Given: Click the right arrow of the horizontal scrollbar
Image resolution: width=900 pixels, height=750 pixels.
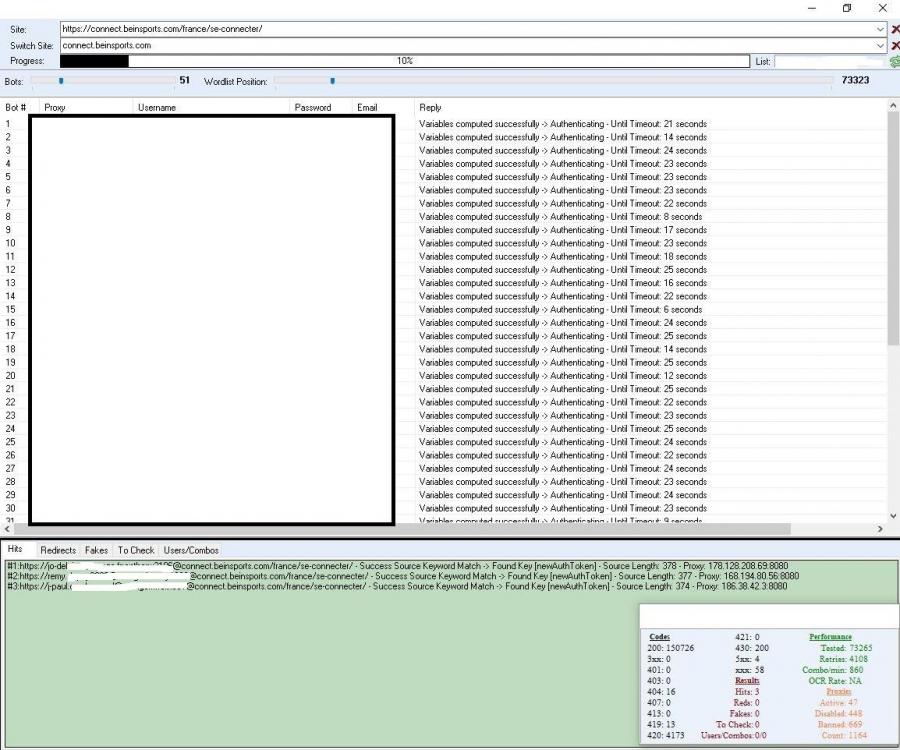Looking at the screenshot, I should [880, 528].
